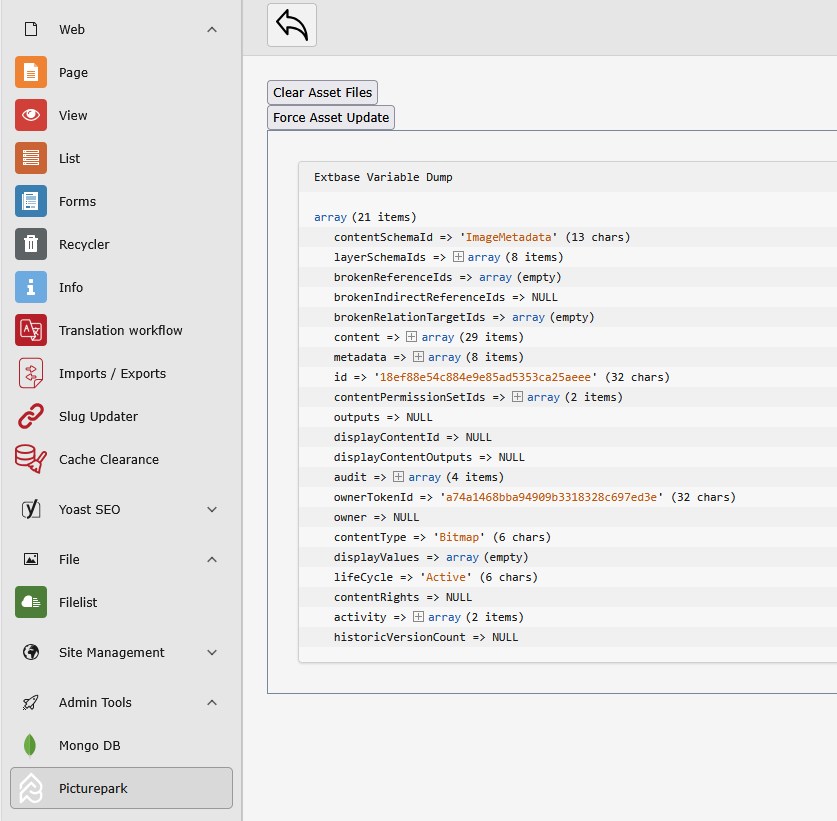This screenshot has height=821, width=837.
Task: Click the Clear Asset Files button
Action: point(322,93)
